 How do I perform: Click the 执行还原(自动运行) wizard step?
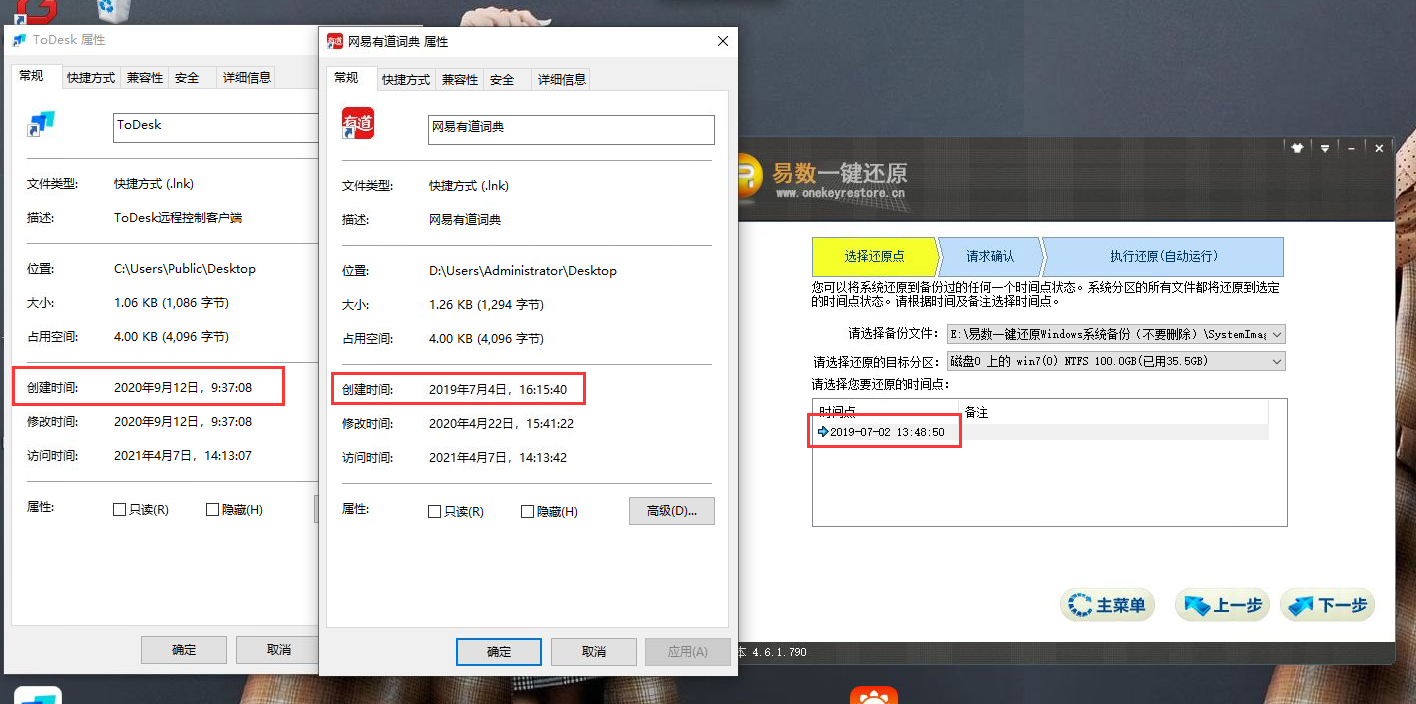(x=1163, y=257)
